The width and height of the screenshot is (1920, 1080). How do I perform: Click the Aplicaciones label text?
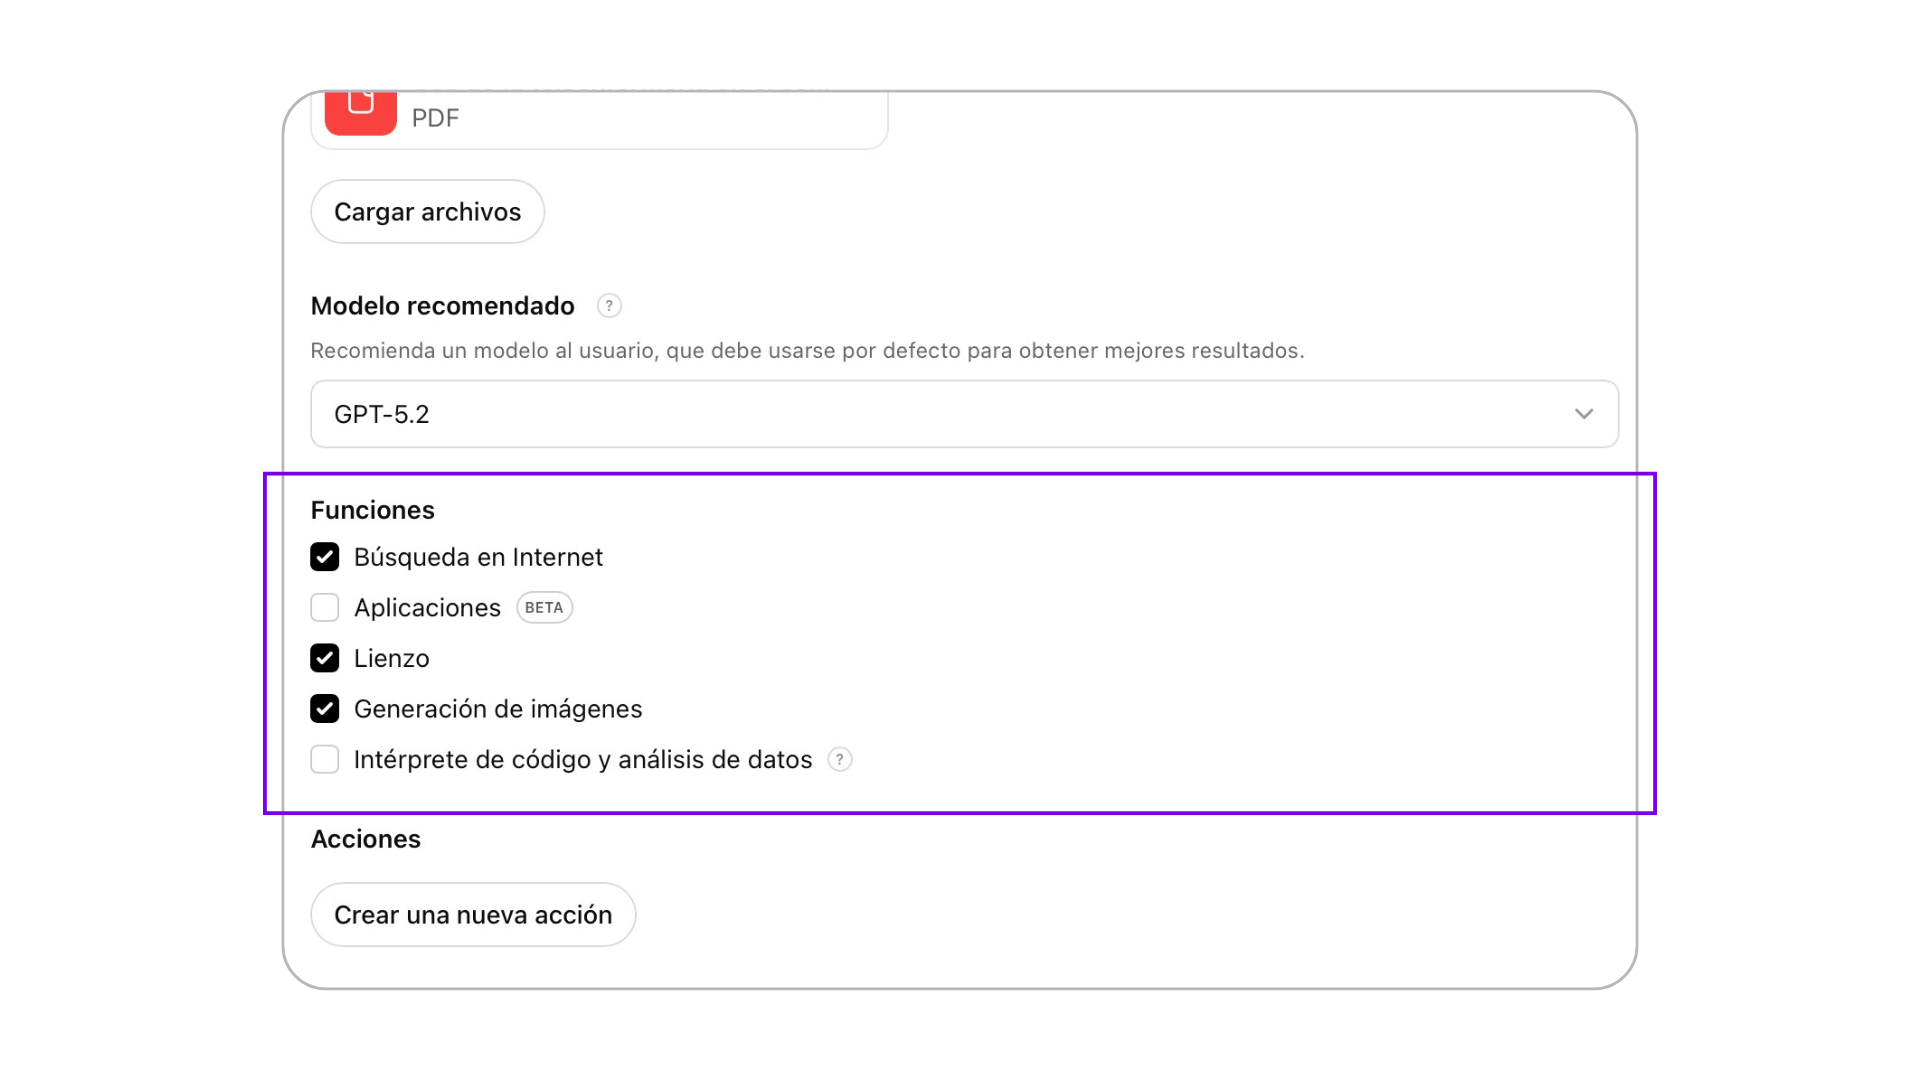tap(427, 608)
